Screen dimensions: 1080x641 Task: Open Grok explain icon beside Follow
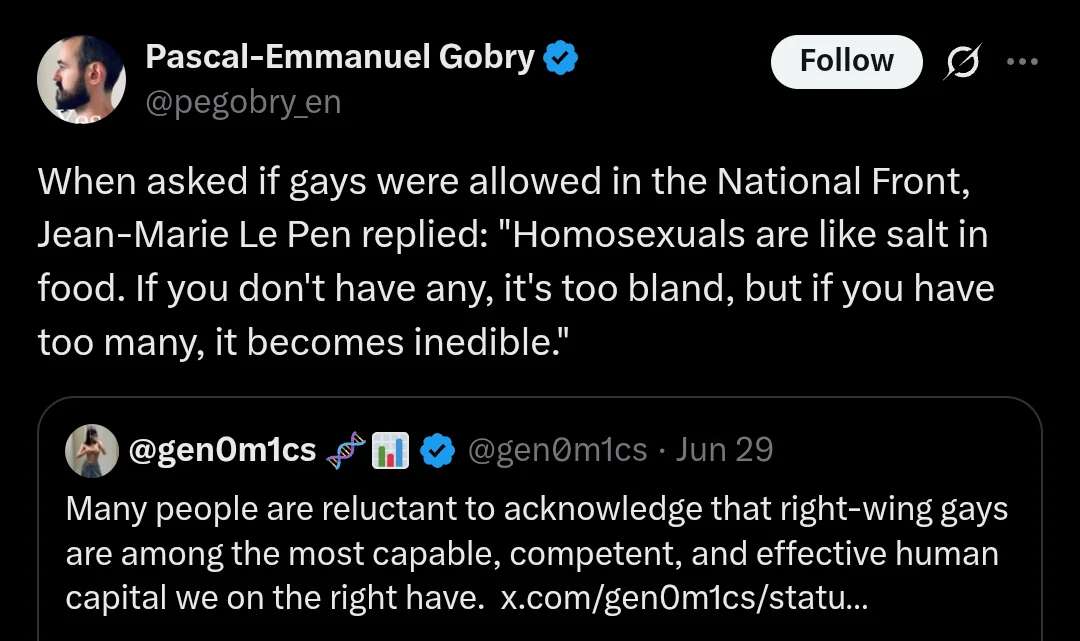pos(962,62)
